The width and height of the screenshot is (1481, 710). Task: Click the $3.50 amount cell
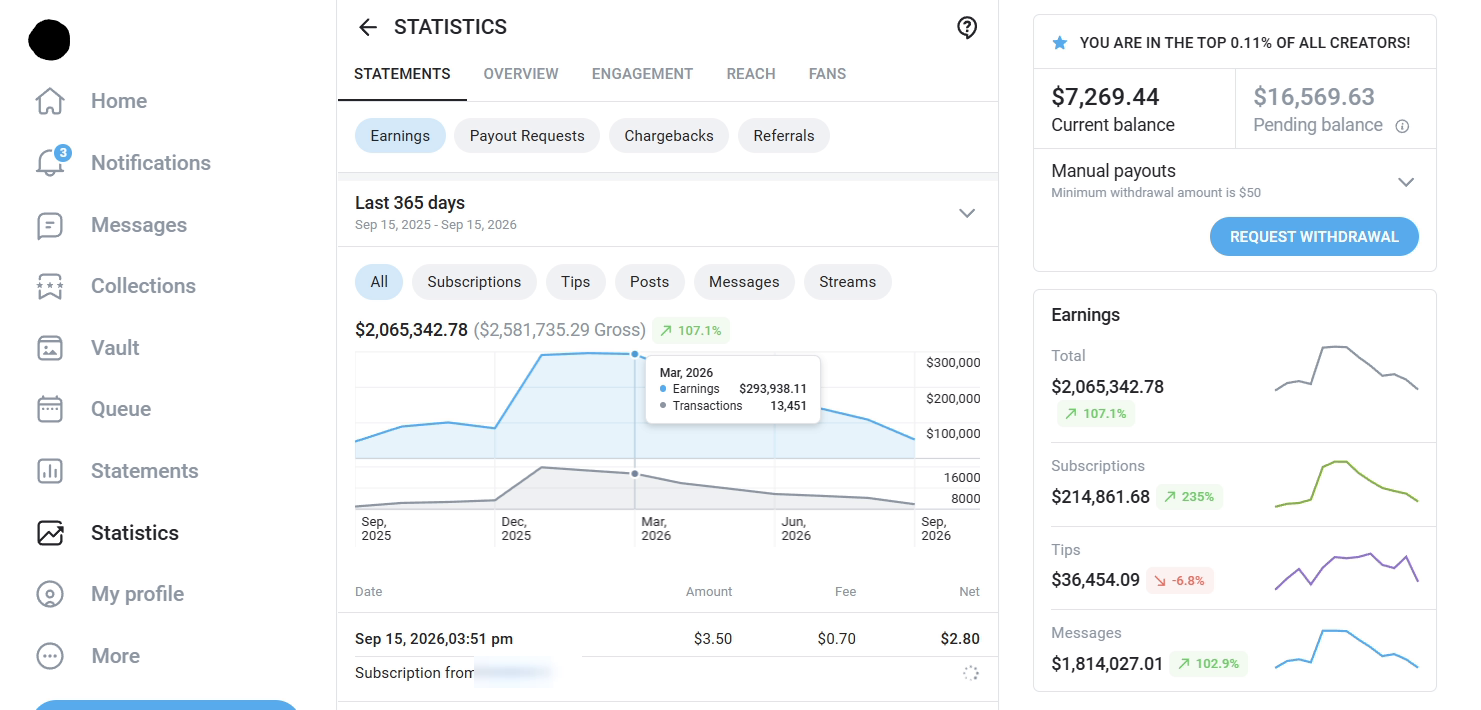(713, 639)
